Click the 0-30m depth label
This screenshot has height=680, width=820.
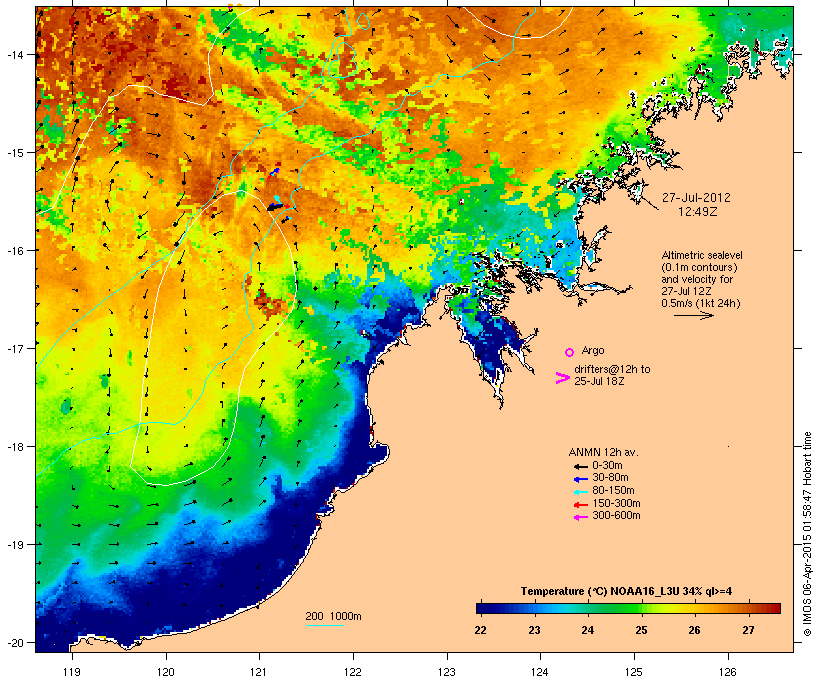(x=607, y=466)
